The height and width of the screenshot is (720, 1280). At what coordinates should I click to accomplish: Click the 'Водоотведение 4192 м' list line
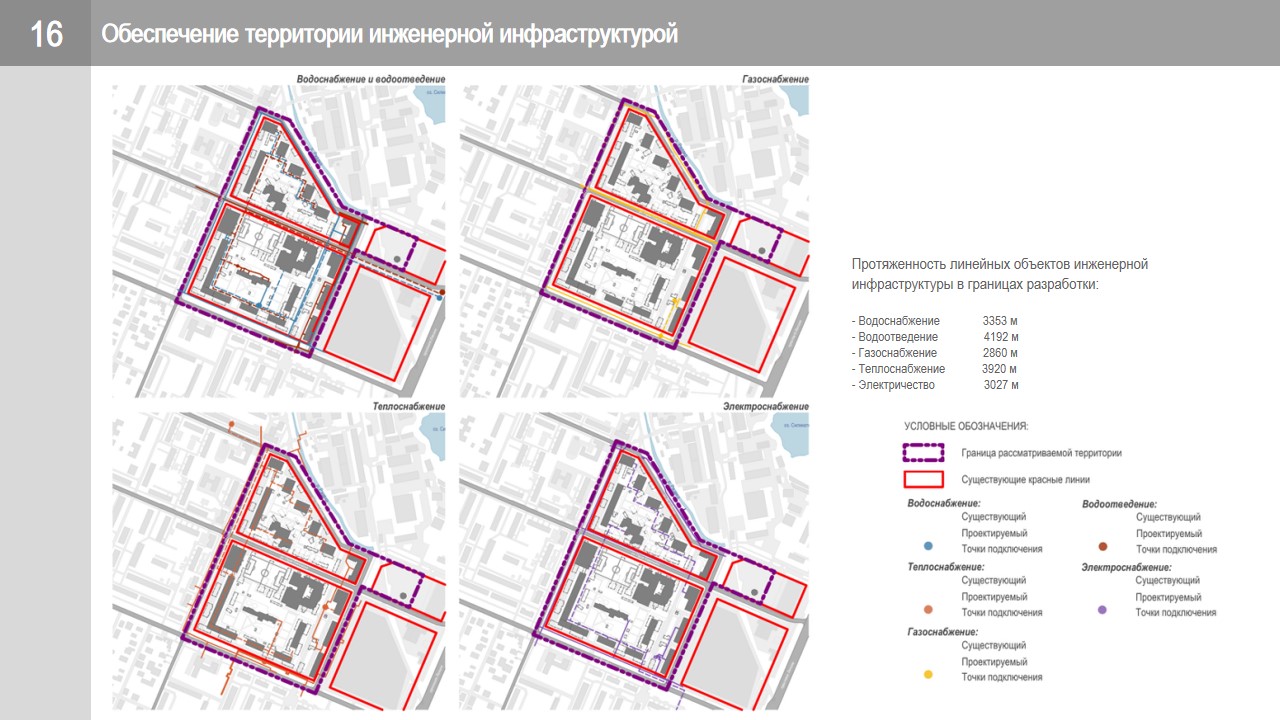pos(934,337)
